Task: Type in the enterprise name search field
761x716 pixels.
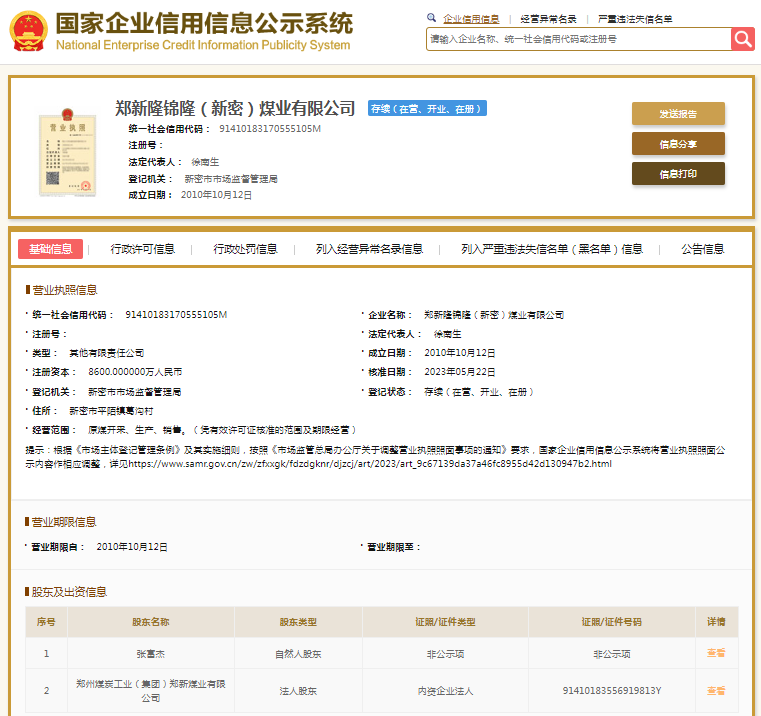Action: coord(578,39)
